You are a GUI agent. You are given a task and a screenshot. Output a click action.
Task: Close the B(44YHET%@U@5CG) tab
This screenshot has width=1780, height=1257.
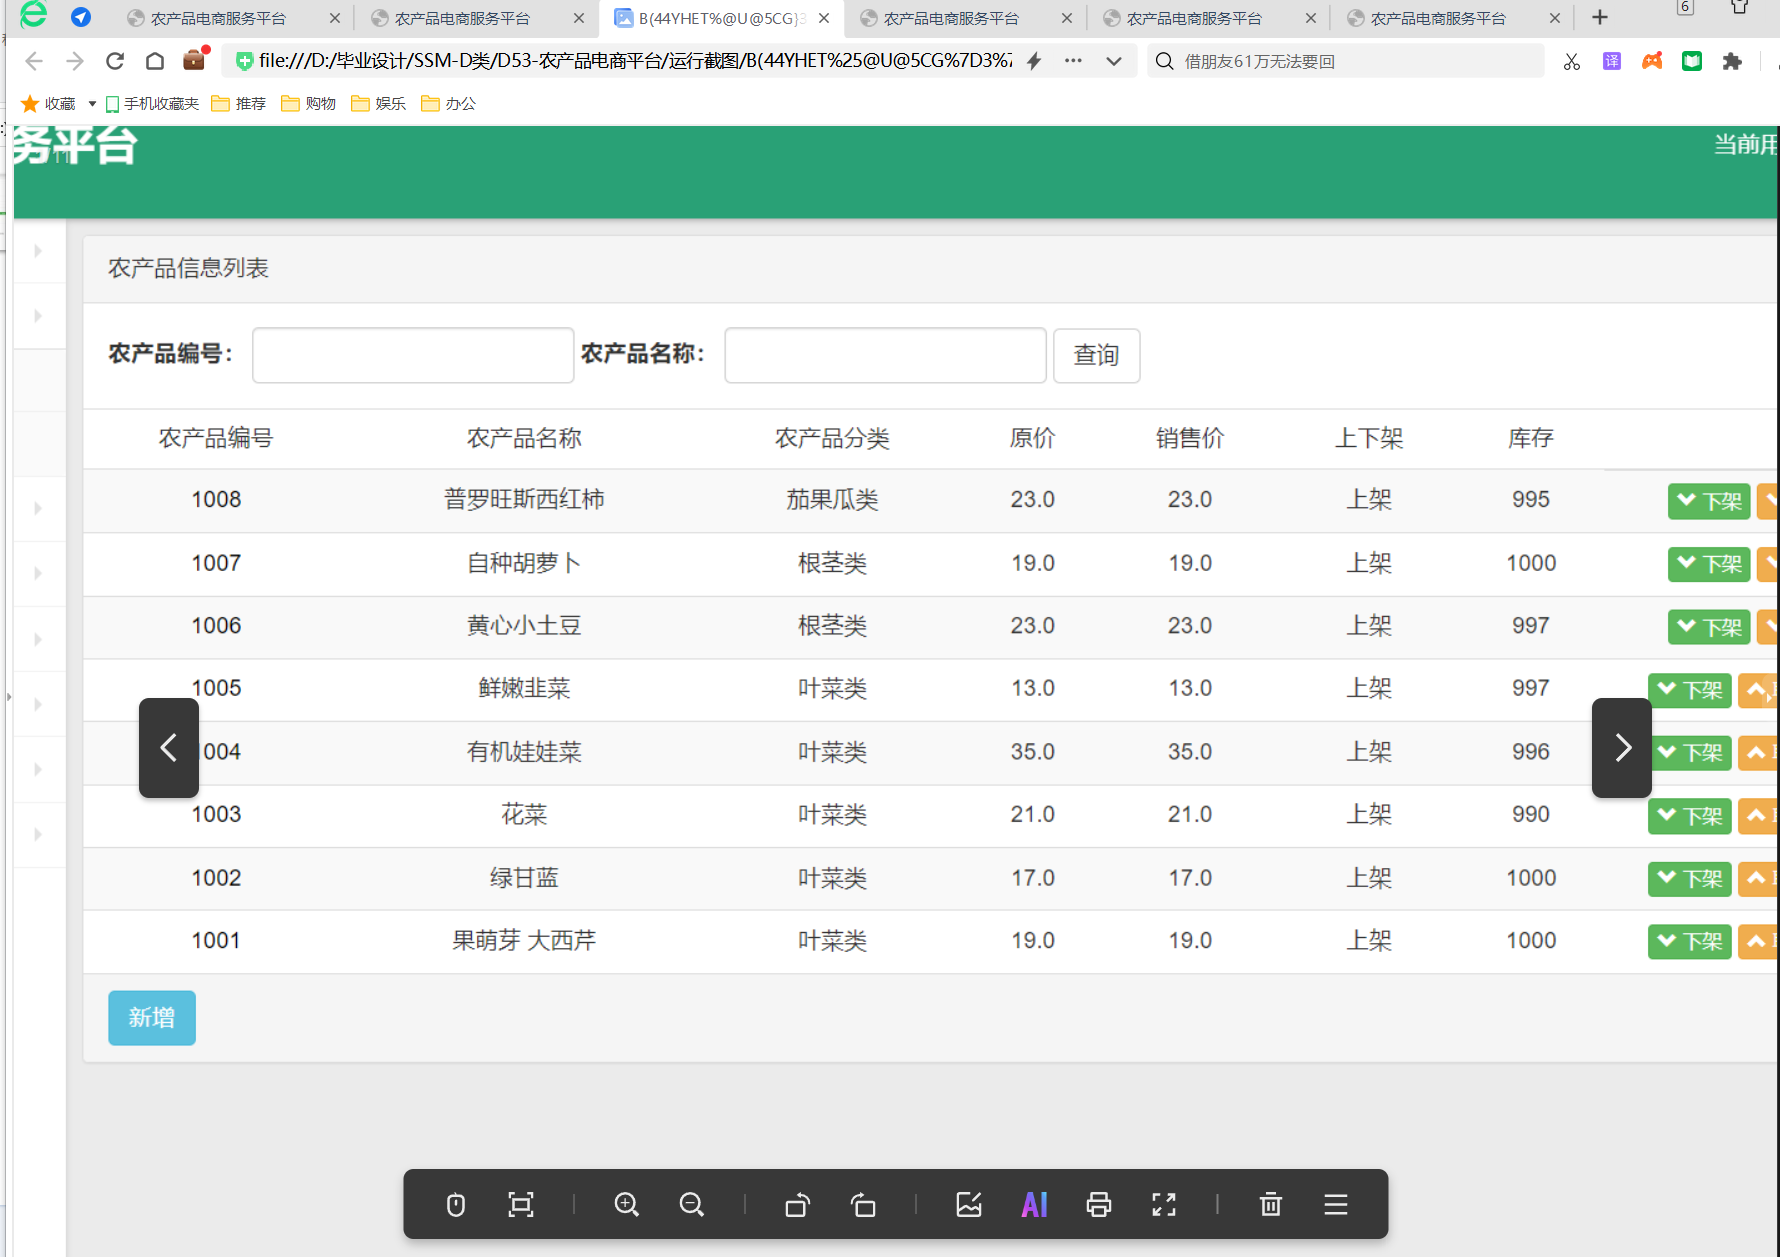pos(824,18)
